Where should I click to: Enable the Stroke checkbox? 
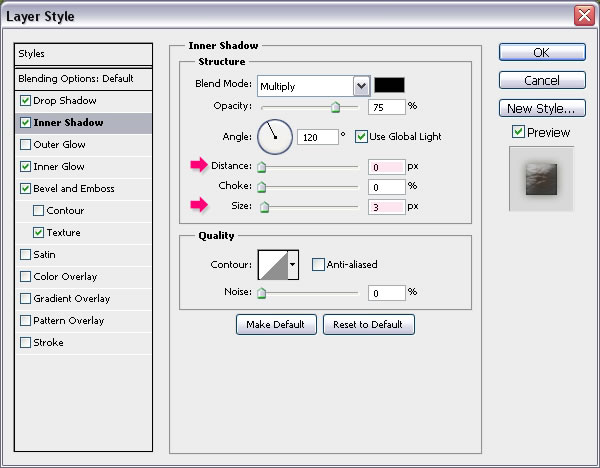click(x=25, y=342)
